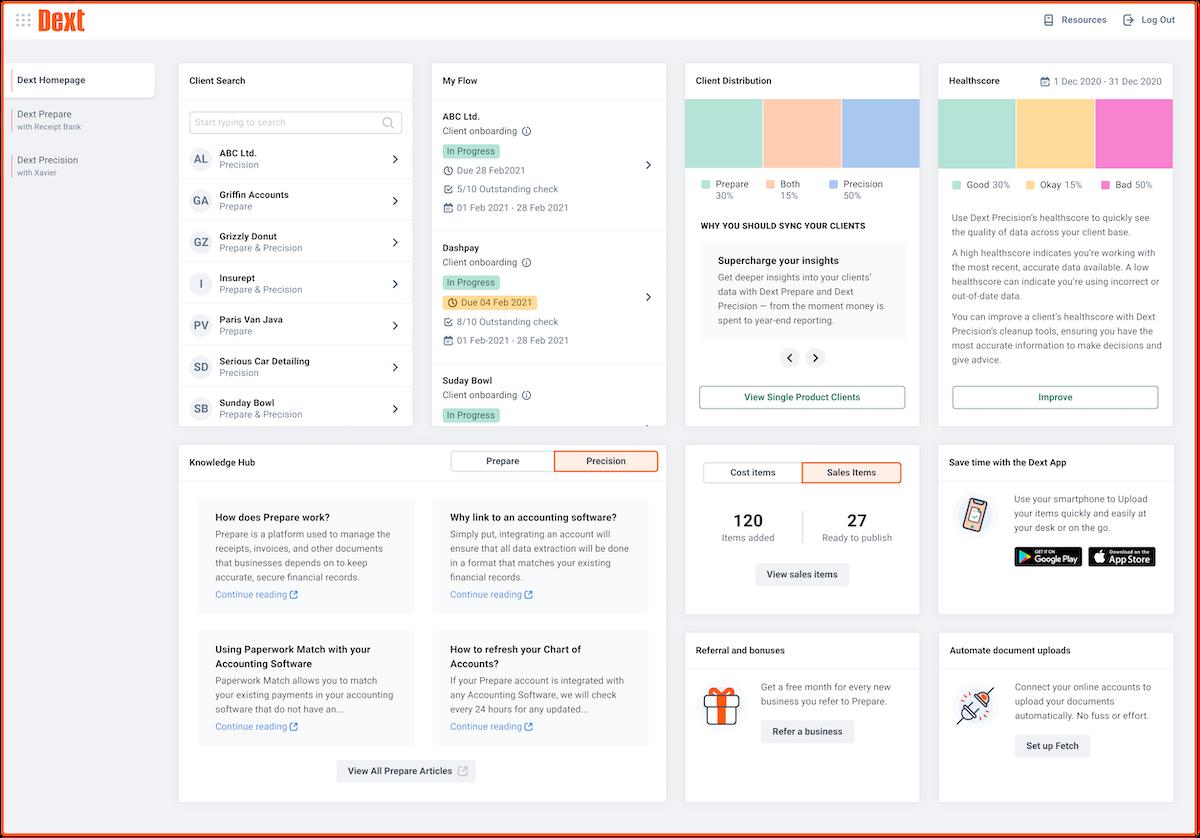Click Refer a business button

tap(807, 731)
